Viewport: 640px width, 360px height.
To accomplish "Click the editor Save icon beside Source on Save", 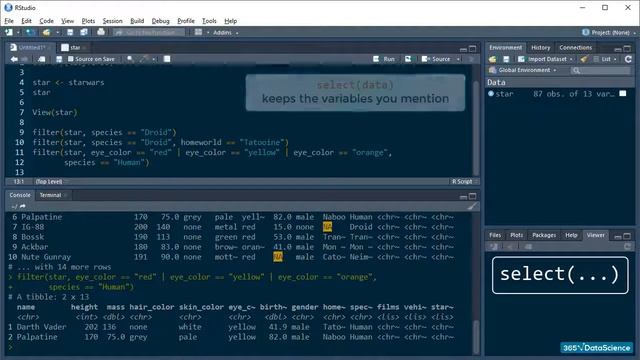I will pyautogui.click(x=59, y=59).
